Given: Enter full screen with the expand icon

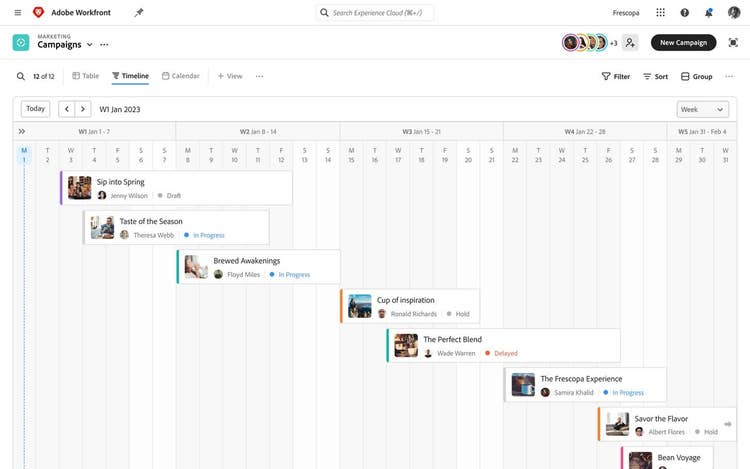Looking at the screenshot, I should [x=733, y=43].
